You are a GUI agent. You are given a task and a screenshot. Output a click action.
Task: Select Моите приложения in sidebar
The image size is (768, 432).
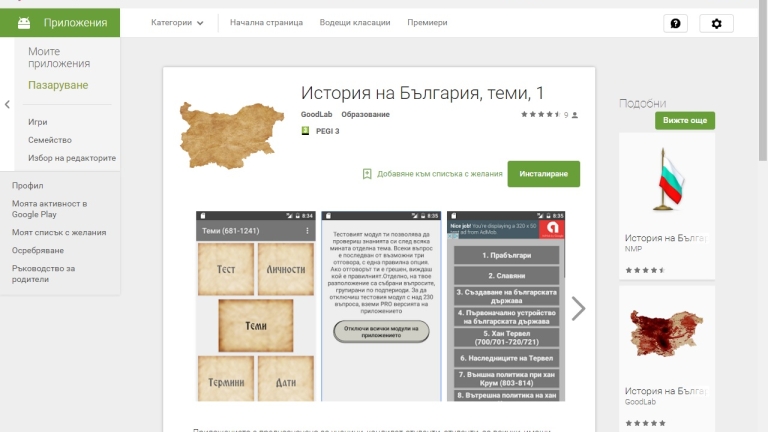(59, 57)
